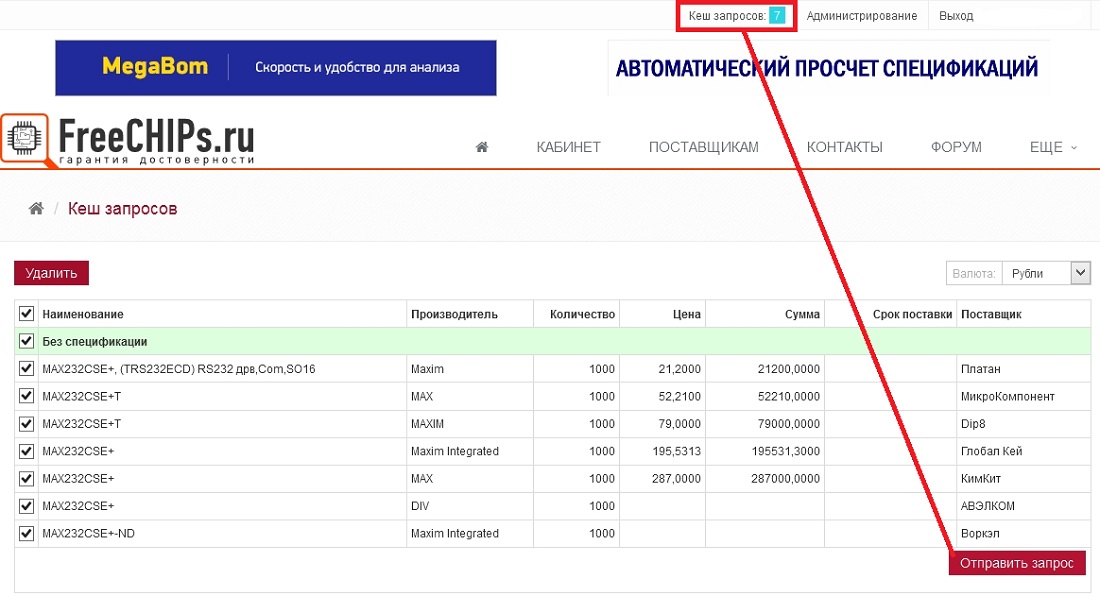Click the manufacturer cell MAXIM
Image resolution: width=1100 pixels, height=613 pixels.
(427, 424)
